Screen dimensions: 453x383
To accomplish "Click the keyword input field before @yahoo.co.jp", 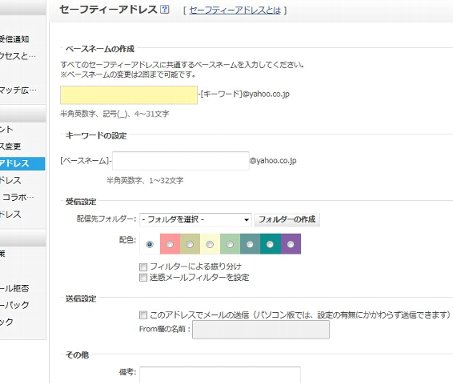I will click(181, 161).
